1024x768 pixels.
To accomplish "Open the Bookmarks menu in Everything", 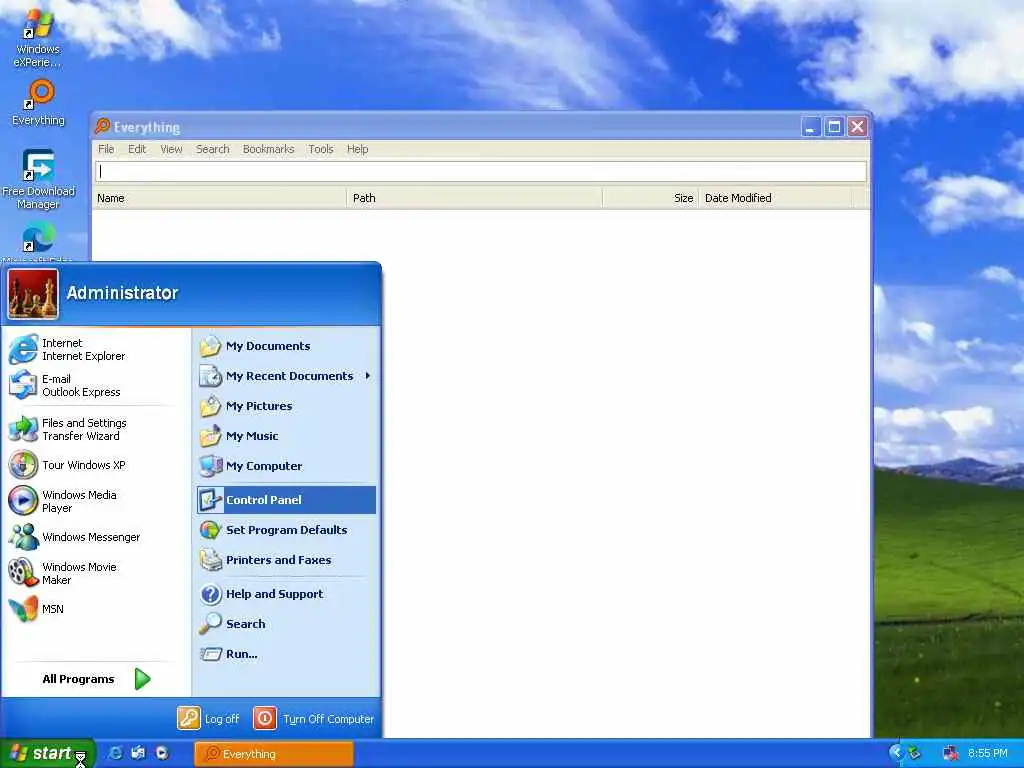I will (268, 149).
